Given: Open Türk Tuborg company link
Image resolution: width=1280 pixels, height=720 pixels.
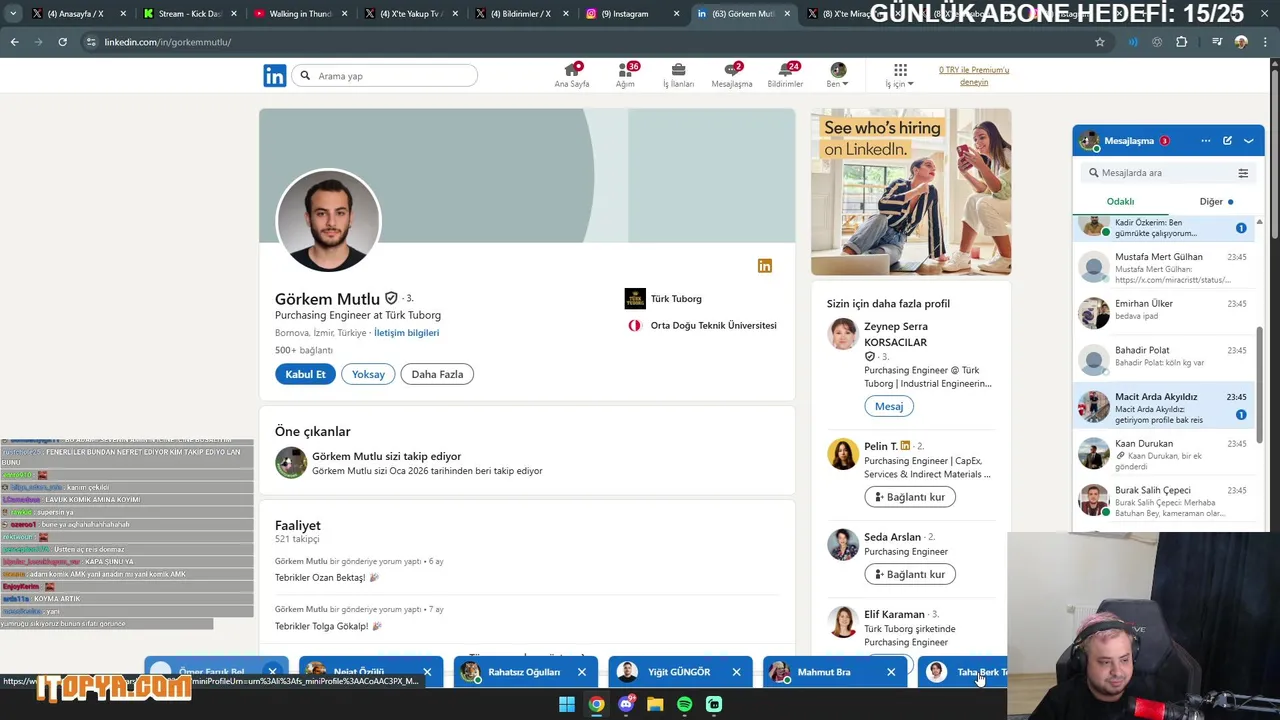Looking at the screenshot, I should [x=664, y=299].
